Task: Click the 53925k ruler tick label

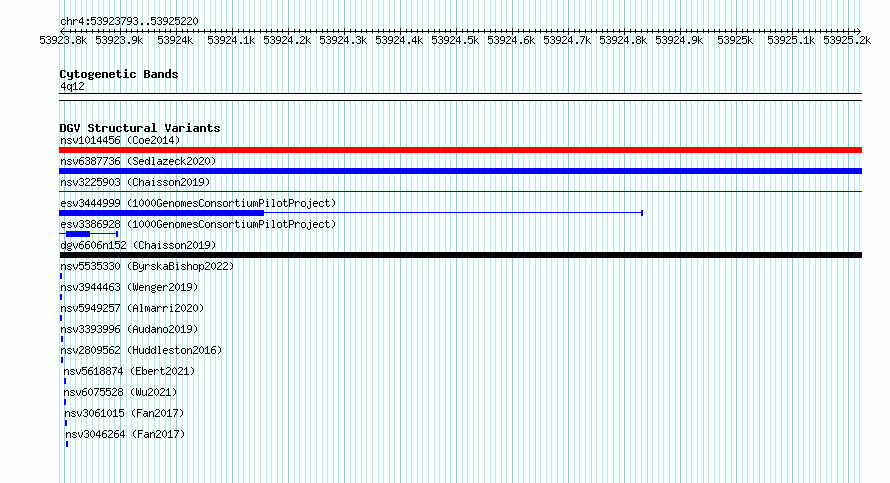Action: 735,40
